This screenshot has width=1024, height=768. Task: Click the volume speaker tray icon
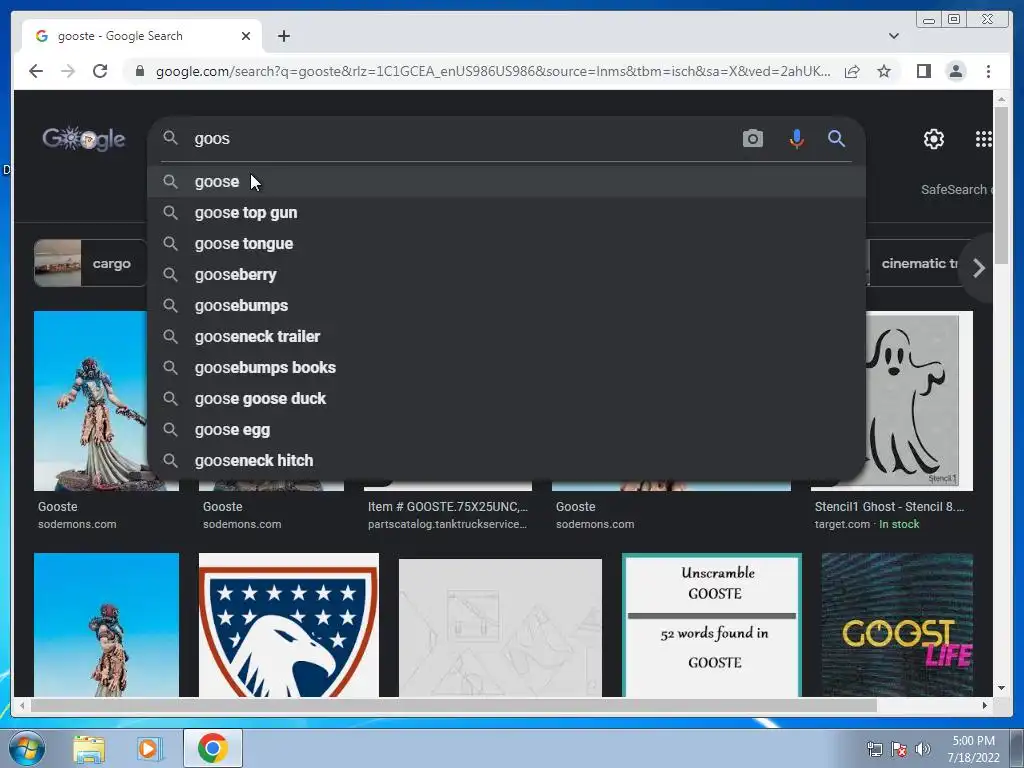pyautogui.click(x=923, y=749)
